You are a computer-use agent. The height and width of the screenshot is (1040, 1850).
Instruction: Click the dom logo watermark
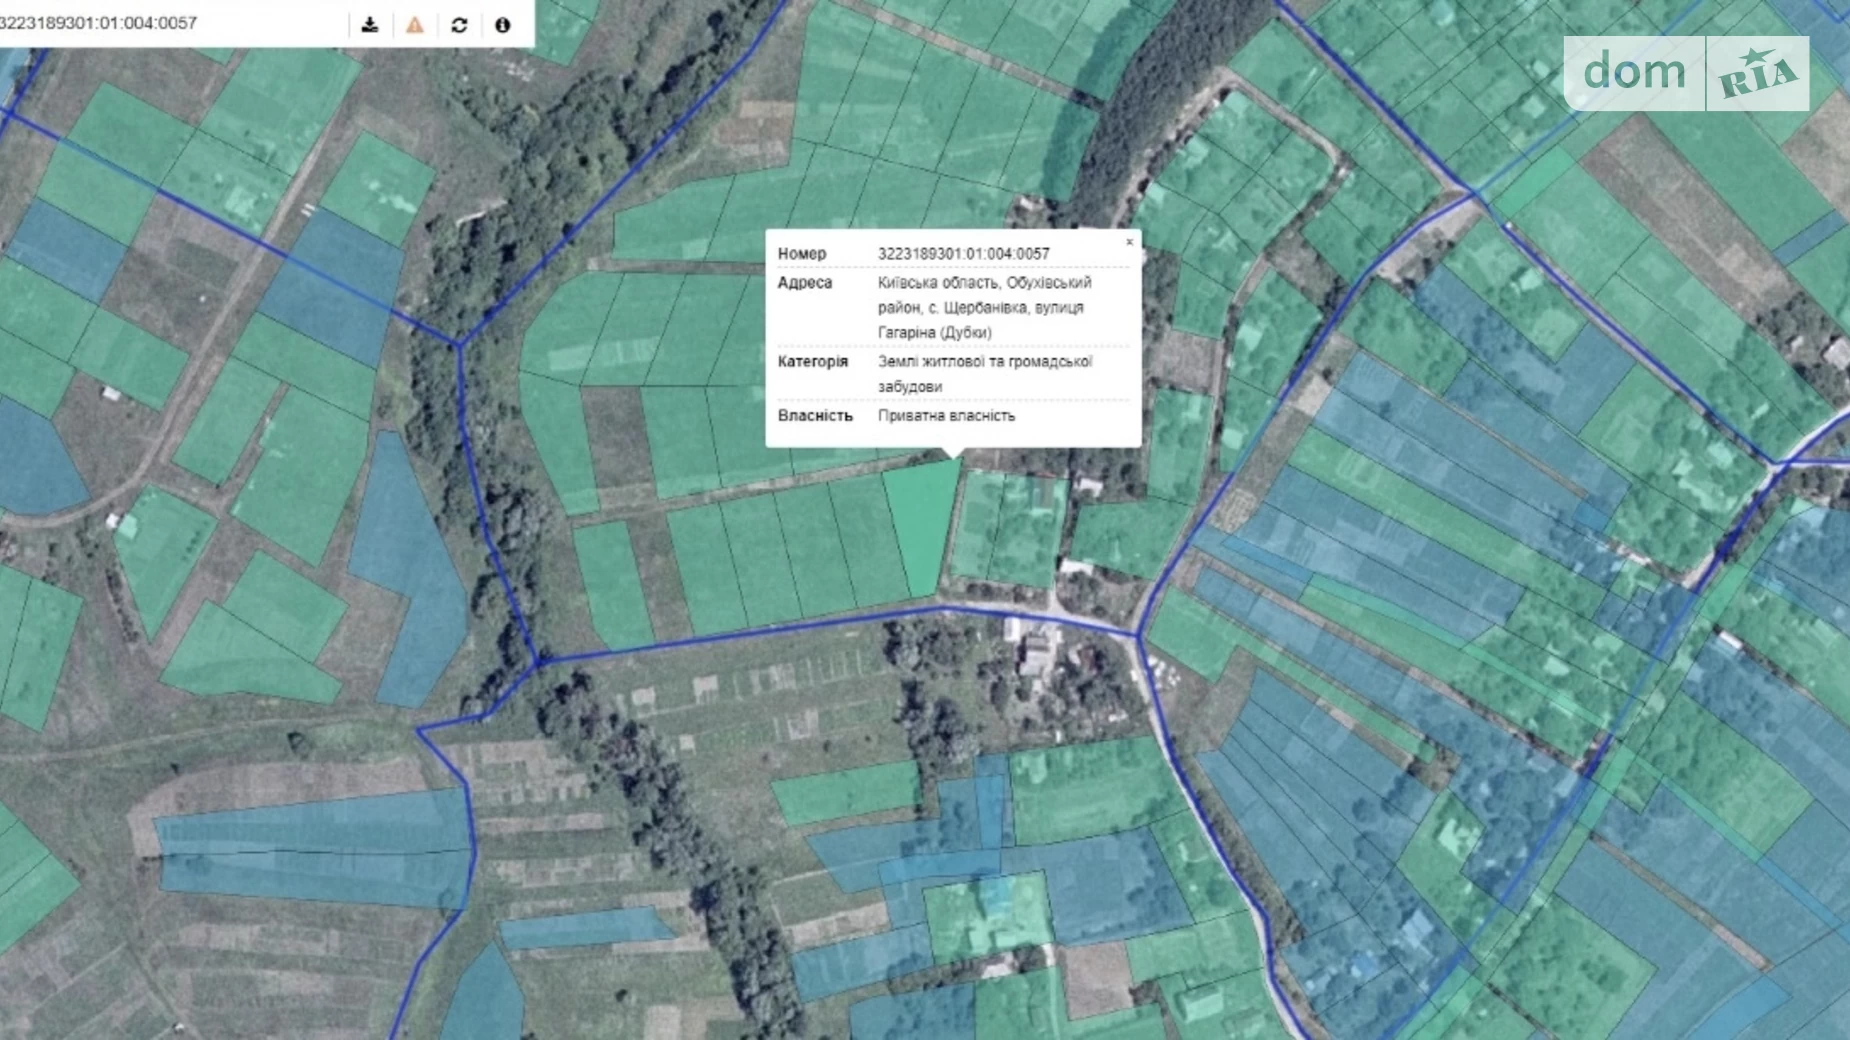(x=1634, y=73)
